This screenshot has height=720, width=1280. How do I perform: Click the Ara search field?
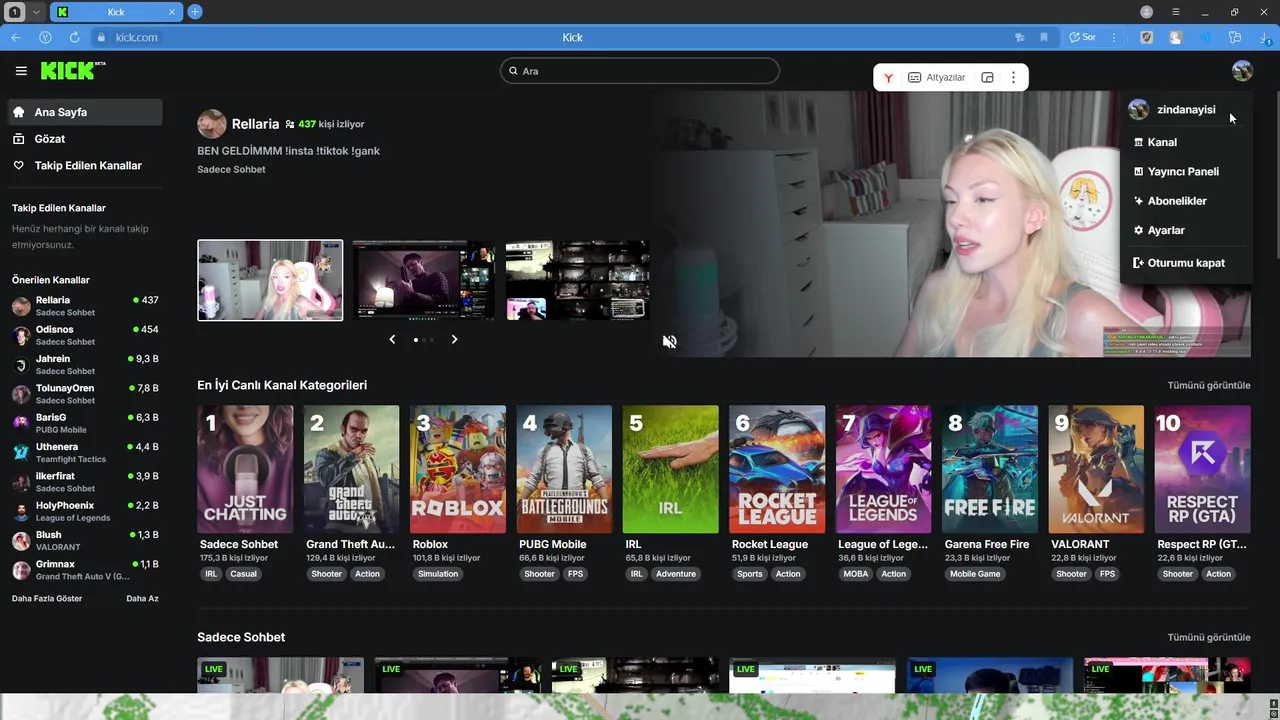(640, 71)
